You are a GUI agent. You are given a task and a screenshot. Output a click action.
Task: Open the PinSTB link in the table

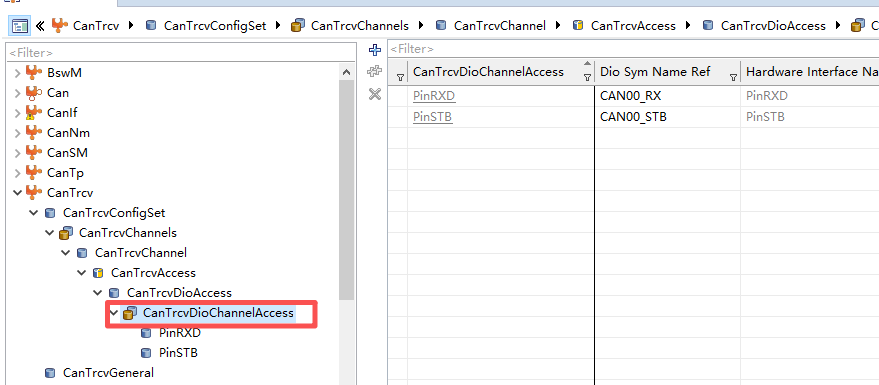(x=432, y=117)
